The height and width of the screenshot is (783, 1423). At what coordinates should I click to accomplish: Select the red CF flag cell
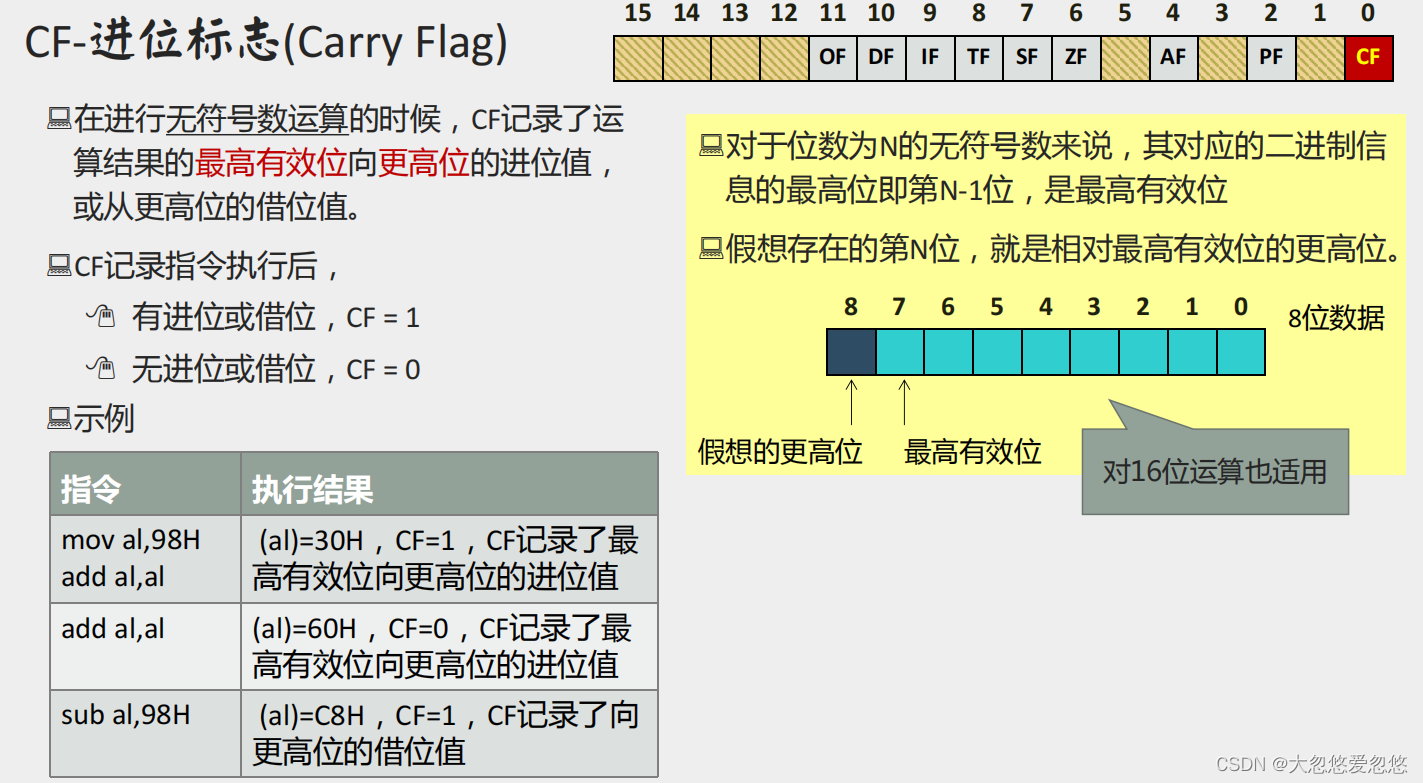[x=1368, y=57]
